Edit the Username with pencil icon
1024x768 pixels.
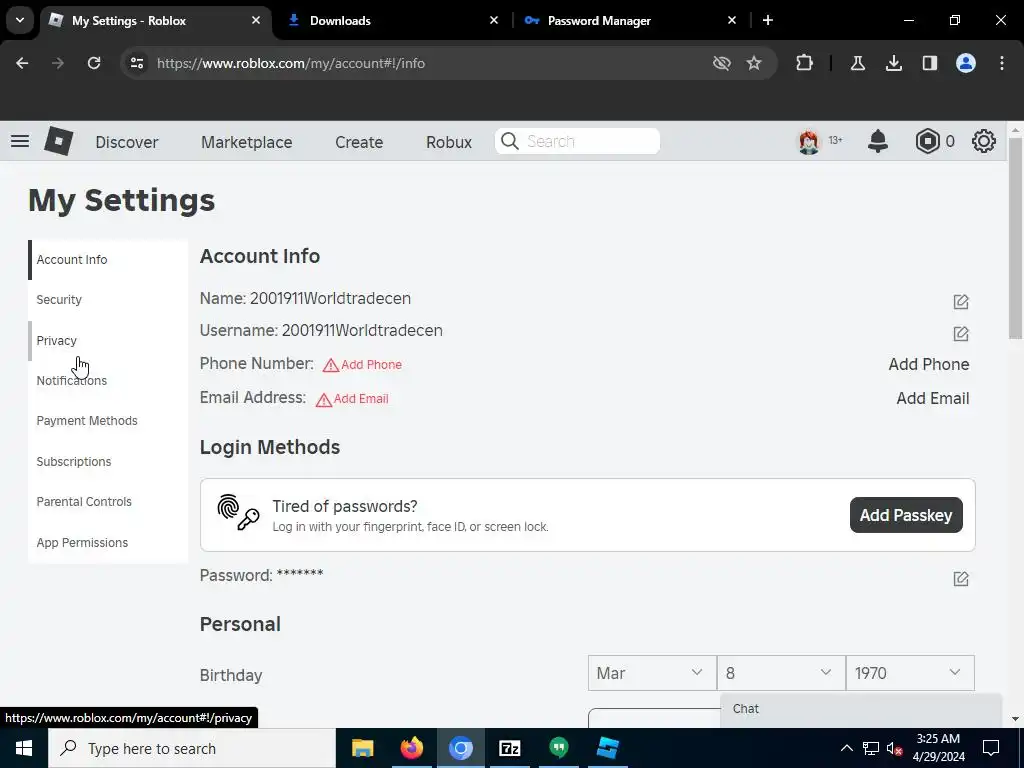pos(961,334)
